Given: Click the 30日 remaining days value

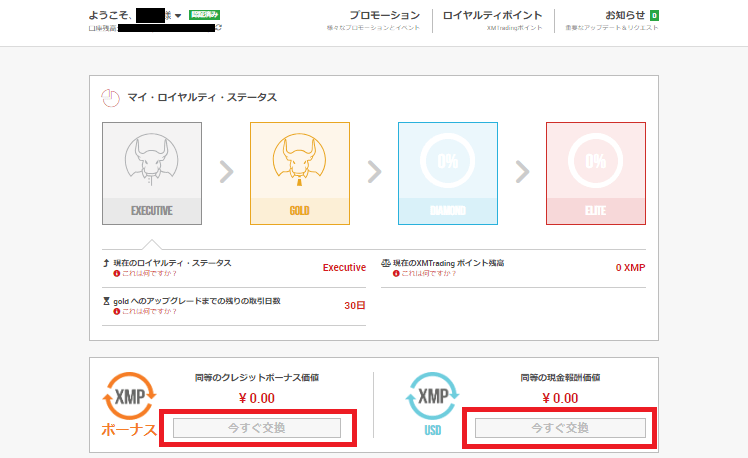Looking at the screenshot, I should pos(355,305).
